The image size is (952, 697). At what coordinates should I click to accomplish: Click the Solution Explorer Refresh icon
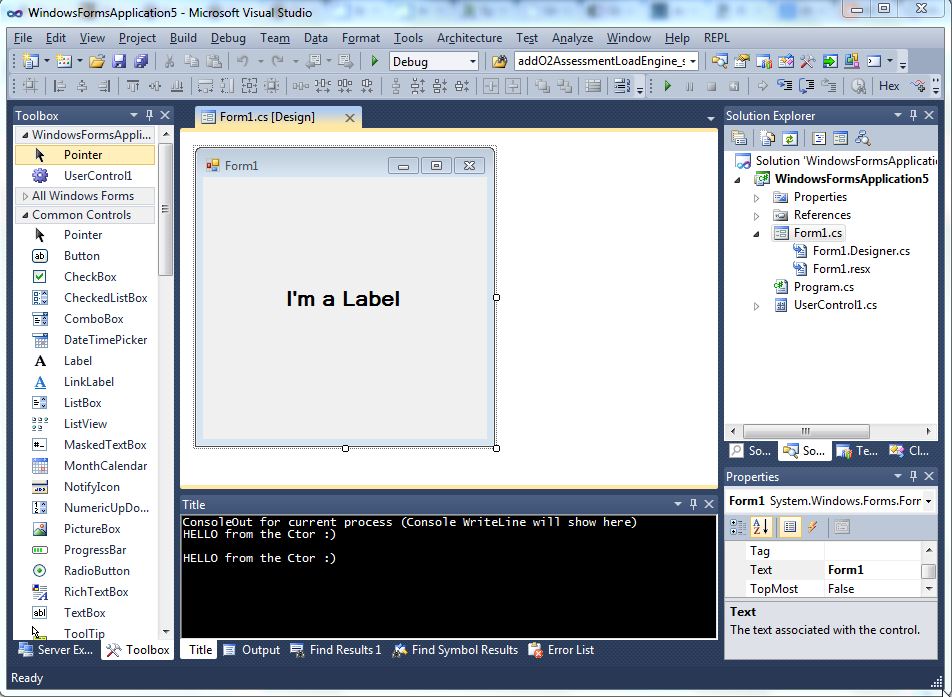point(789,138)
